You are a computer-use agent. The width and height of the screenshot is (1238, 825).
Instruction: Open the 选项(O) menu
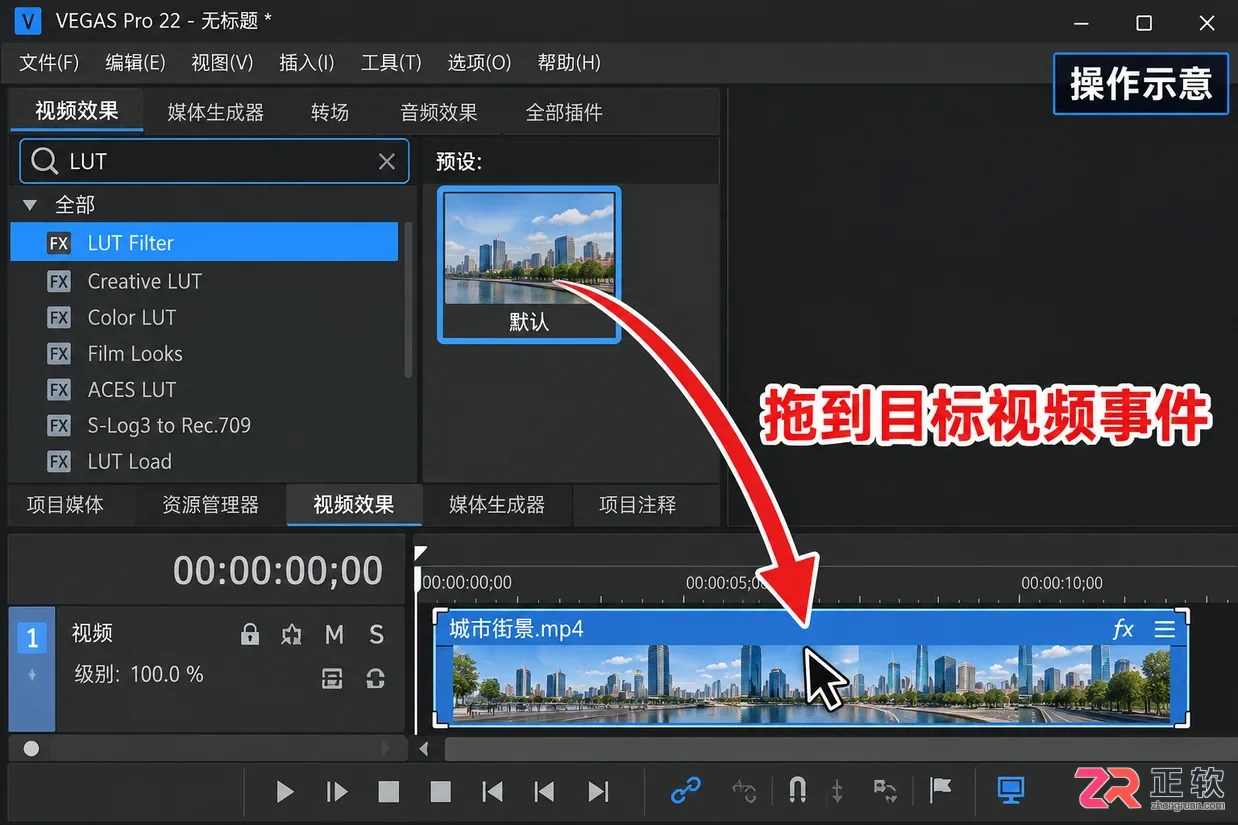[x=479, y=62]
